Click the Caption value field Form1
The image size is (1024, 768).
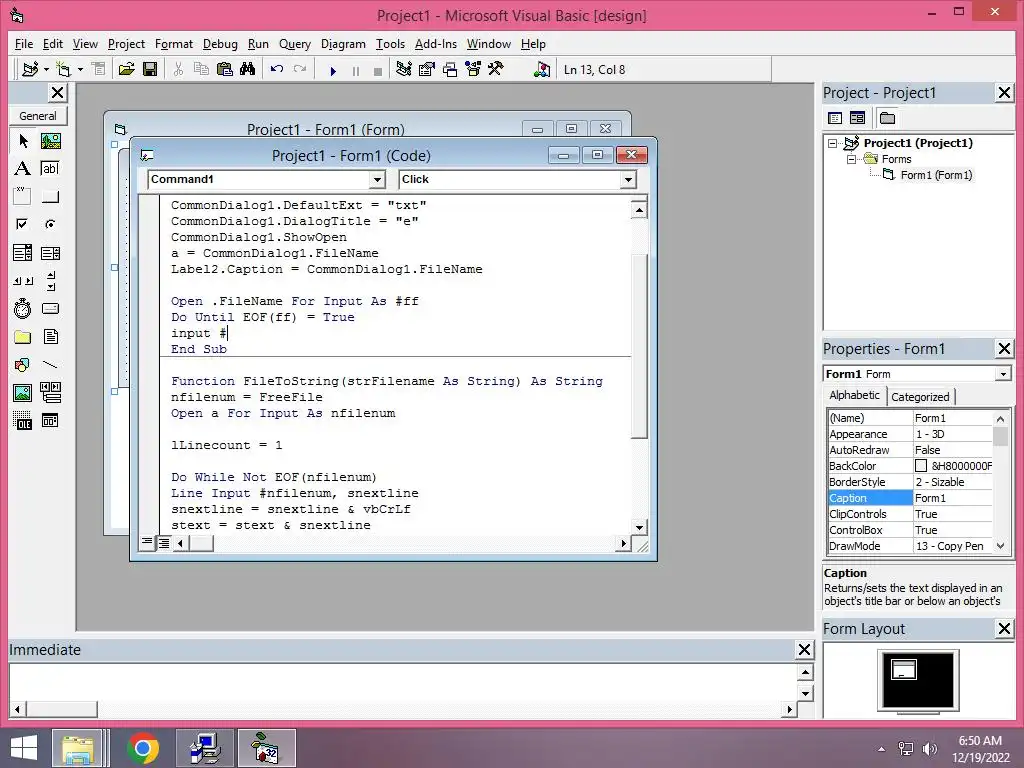[953, 498]
